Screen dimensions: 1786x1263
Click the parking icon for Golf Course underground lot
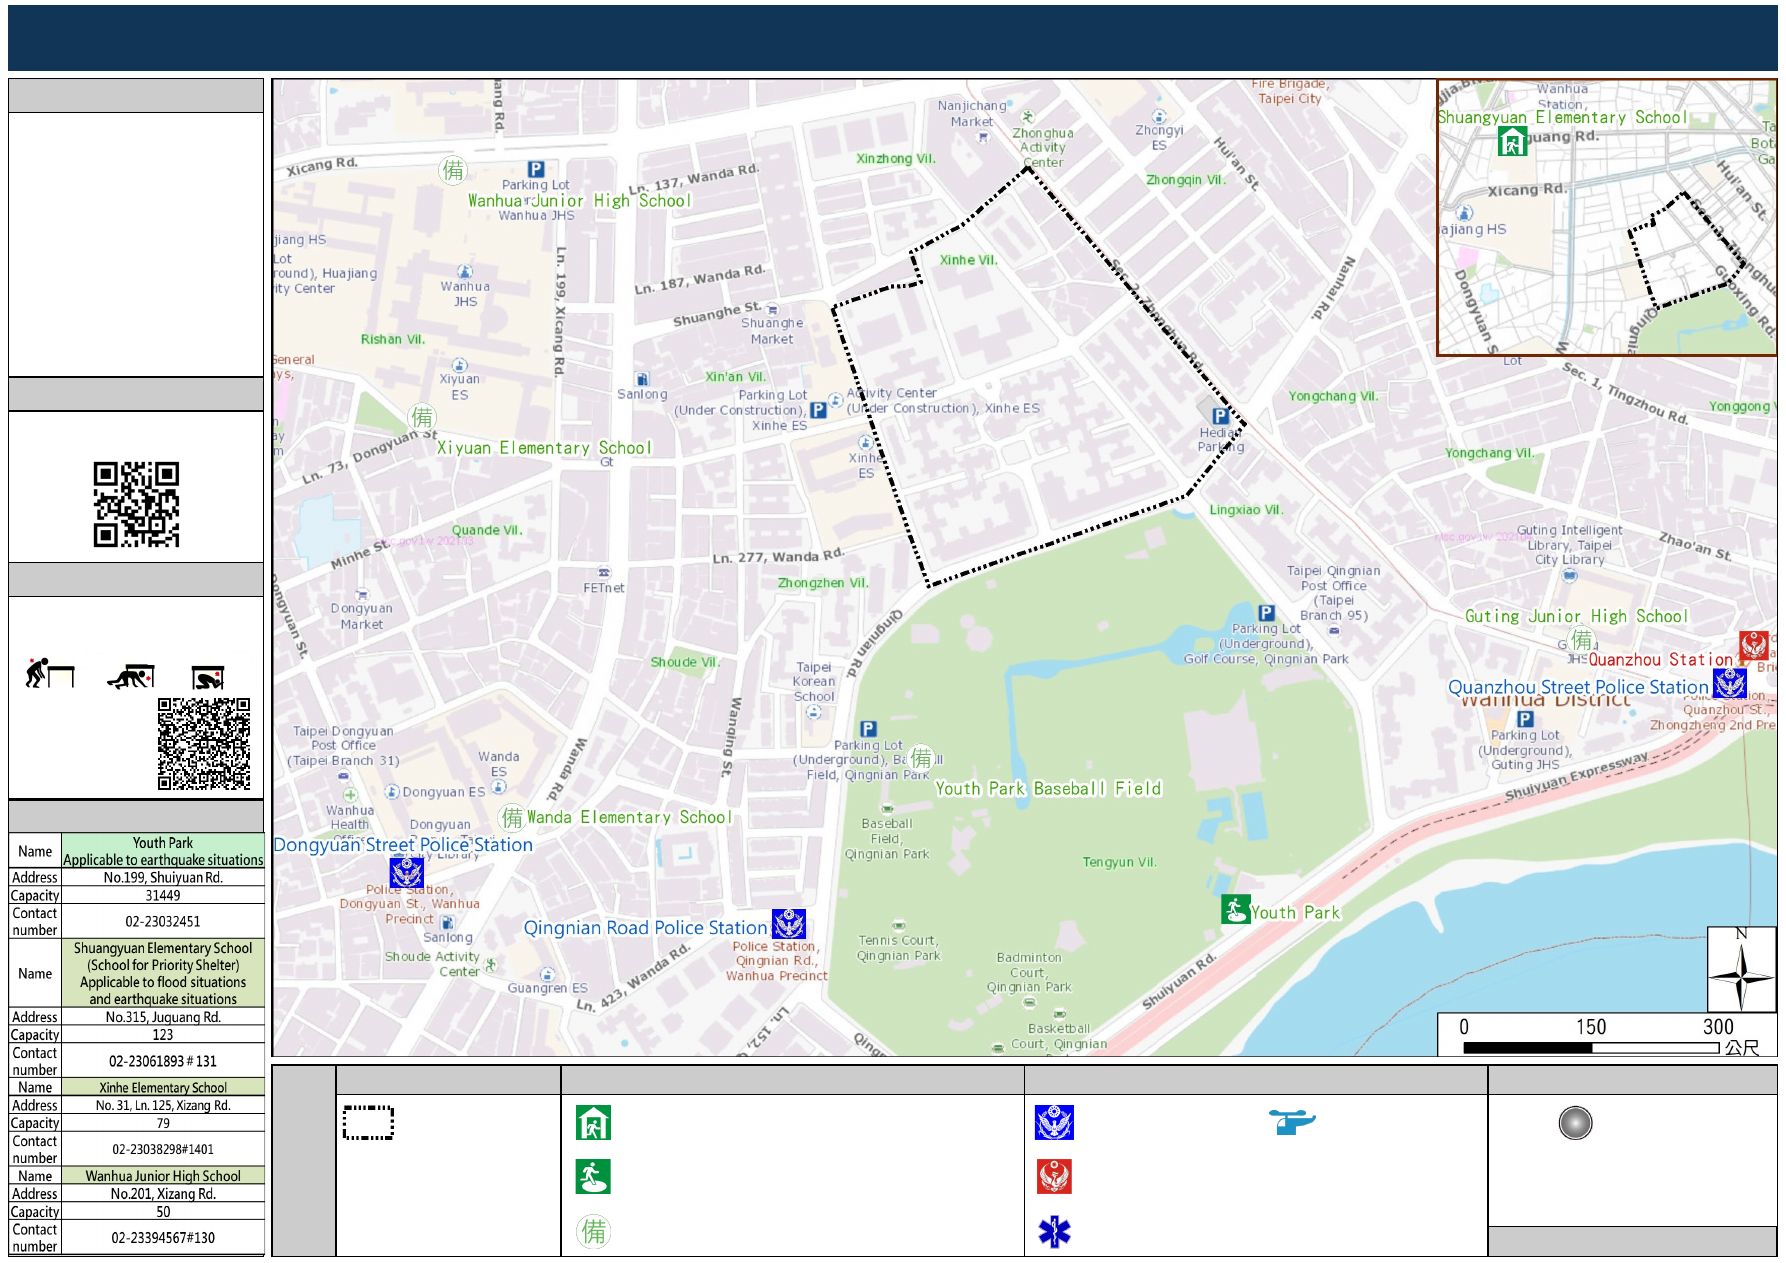[1266, 613]
